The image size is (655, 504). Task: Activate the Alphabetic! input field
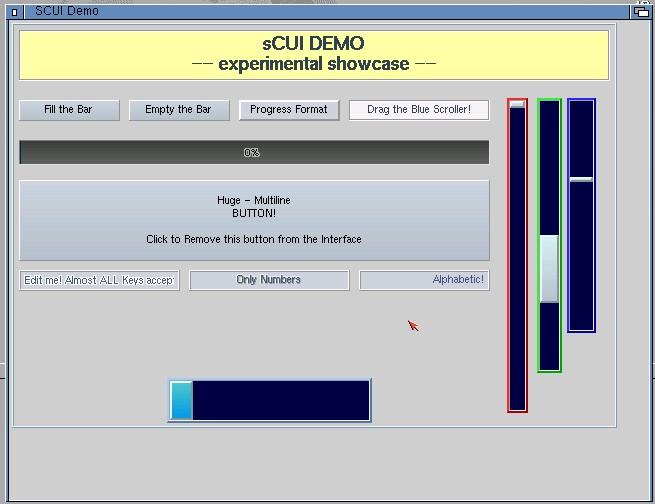click(x=424, y=280)
